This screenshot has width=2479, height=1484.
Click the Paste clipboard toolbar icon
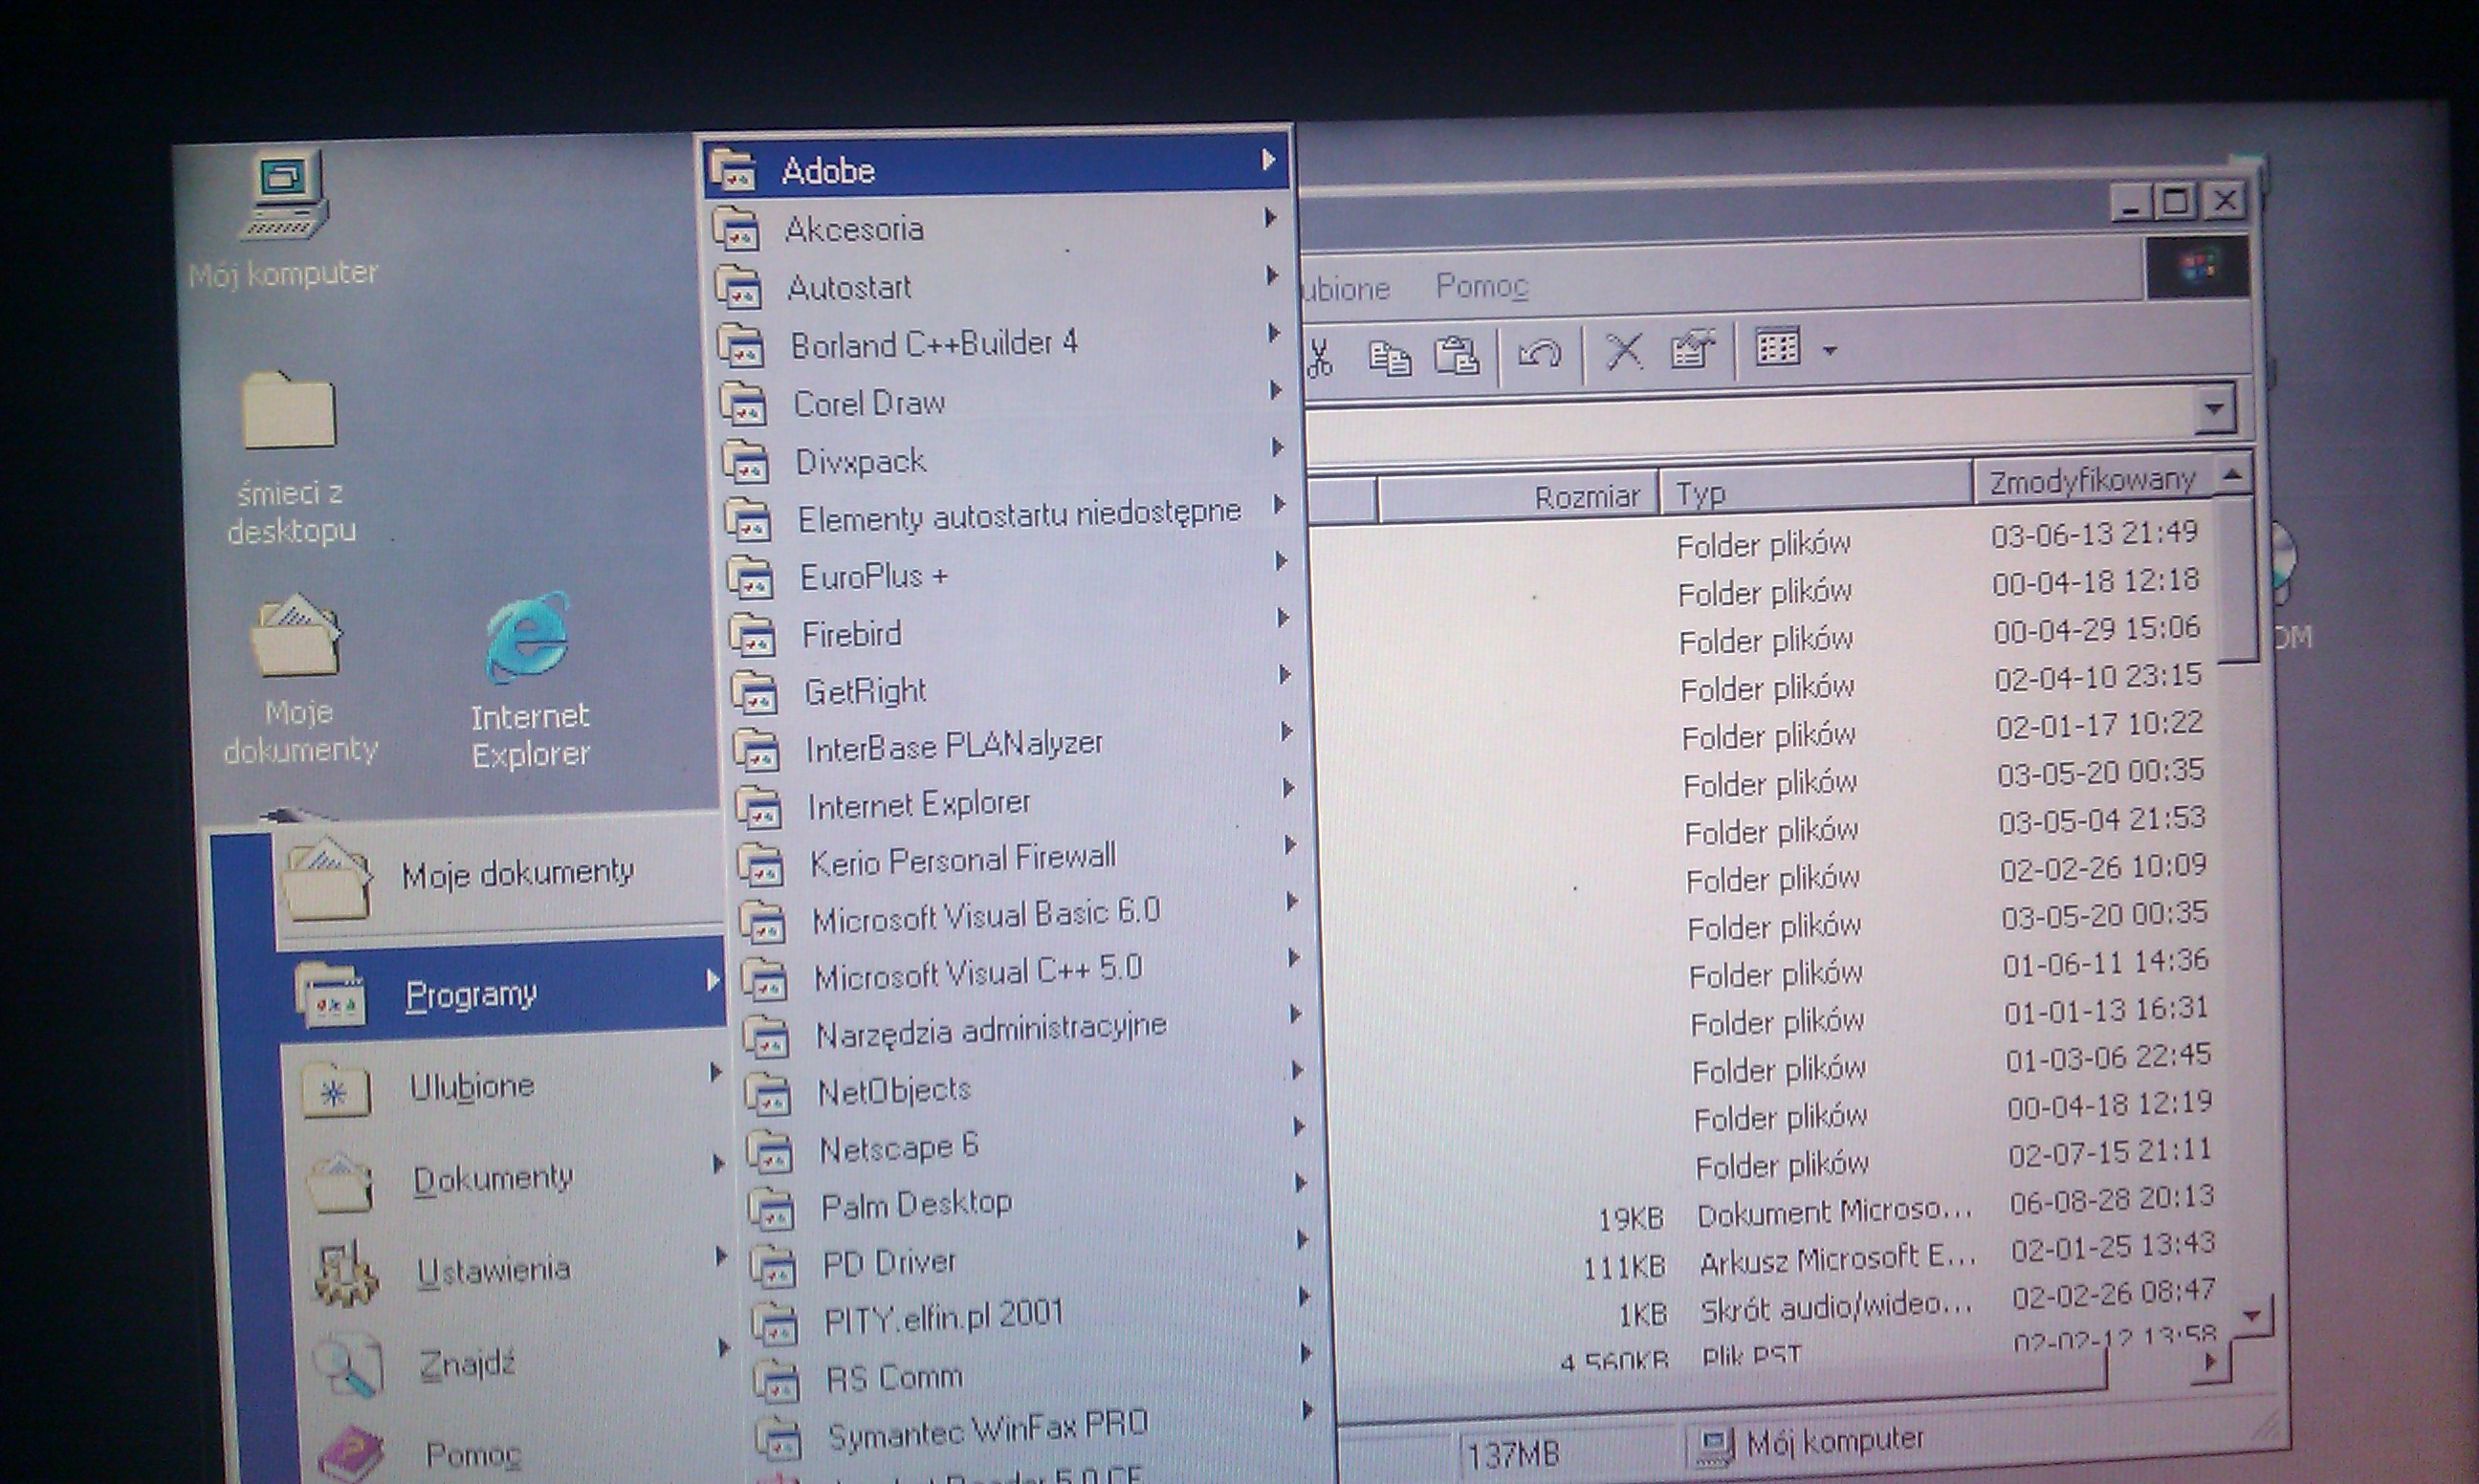point(1456,354)
